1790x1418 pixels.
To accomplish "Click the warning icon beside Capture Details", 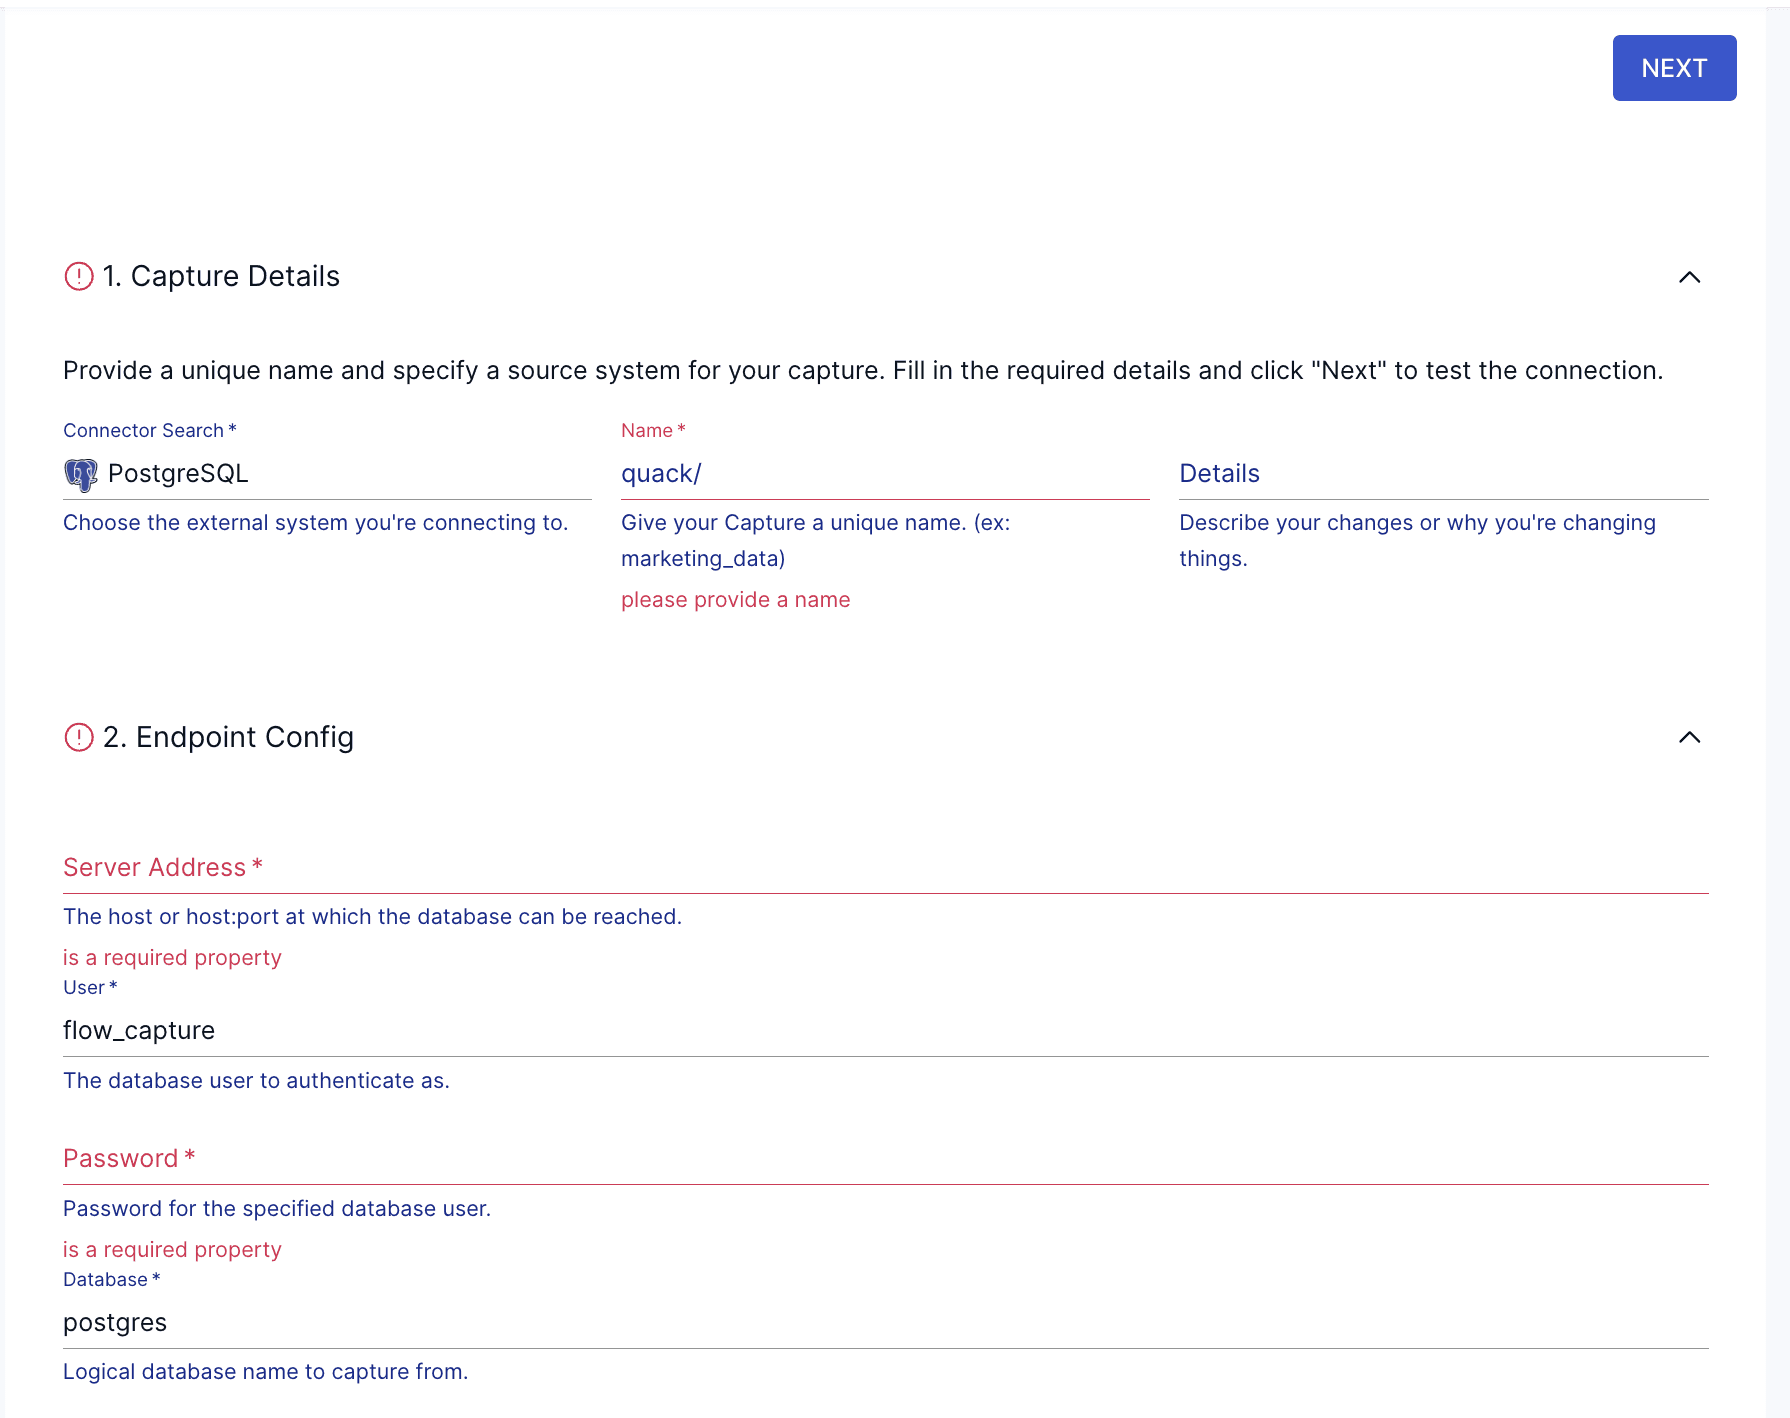I will point(79,276).
